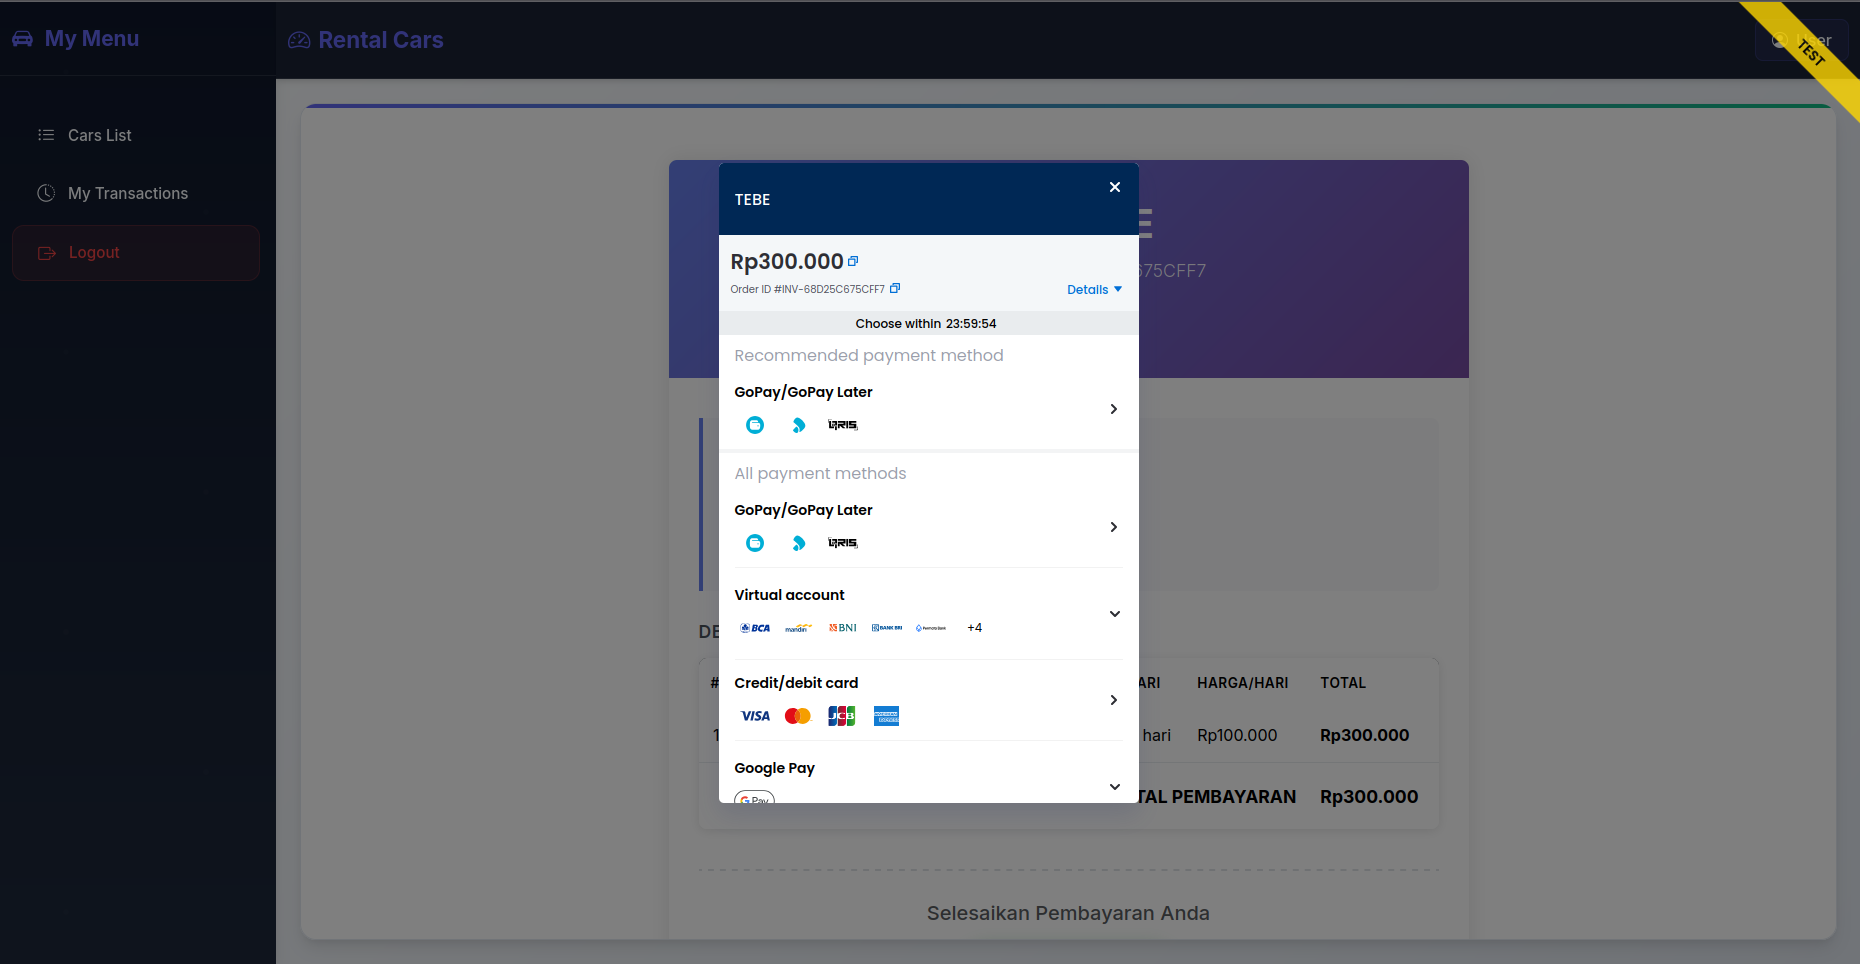Click the Rental Cars header title
The width and height of the screenshot is (1860, 964).
pos(380,40)
